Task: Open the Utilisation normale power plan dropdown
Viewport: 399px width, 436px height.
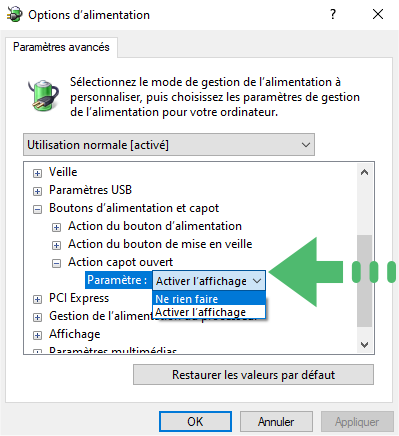Action: (x=169, y=145)
